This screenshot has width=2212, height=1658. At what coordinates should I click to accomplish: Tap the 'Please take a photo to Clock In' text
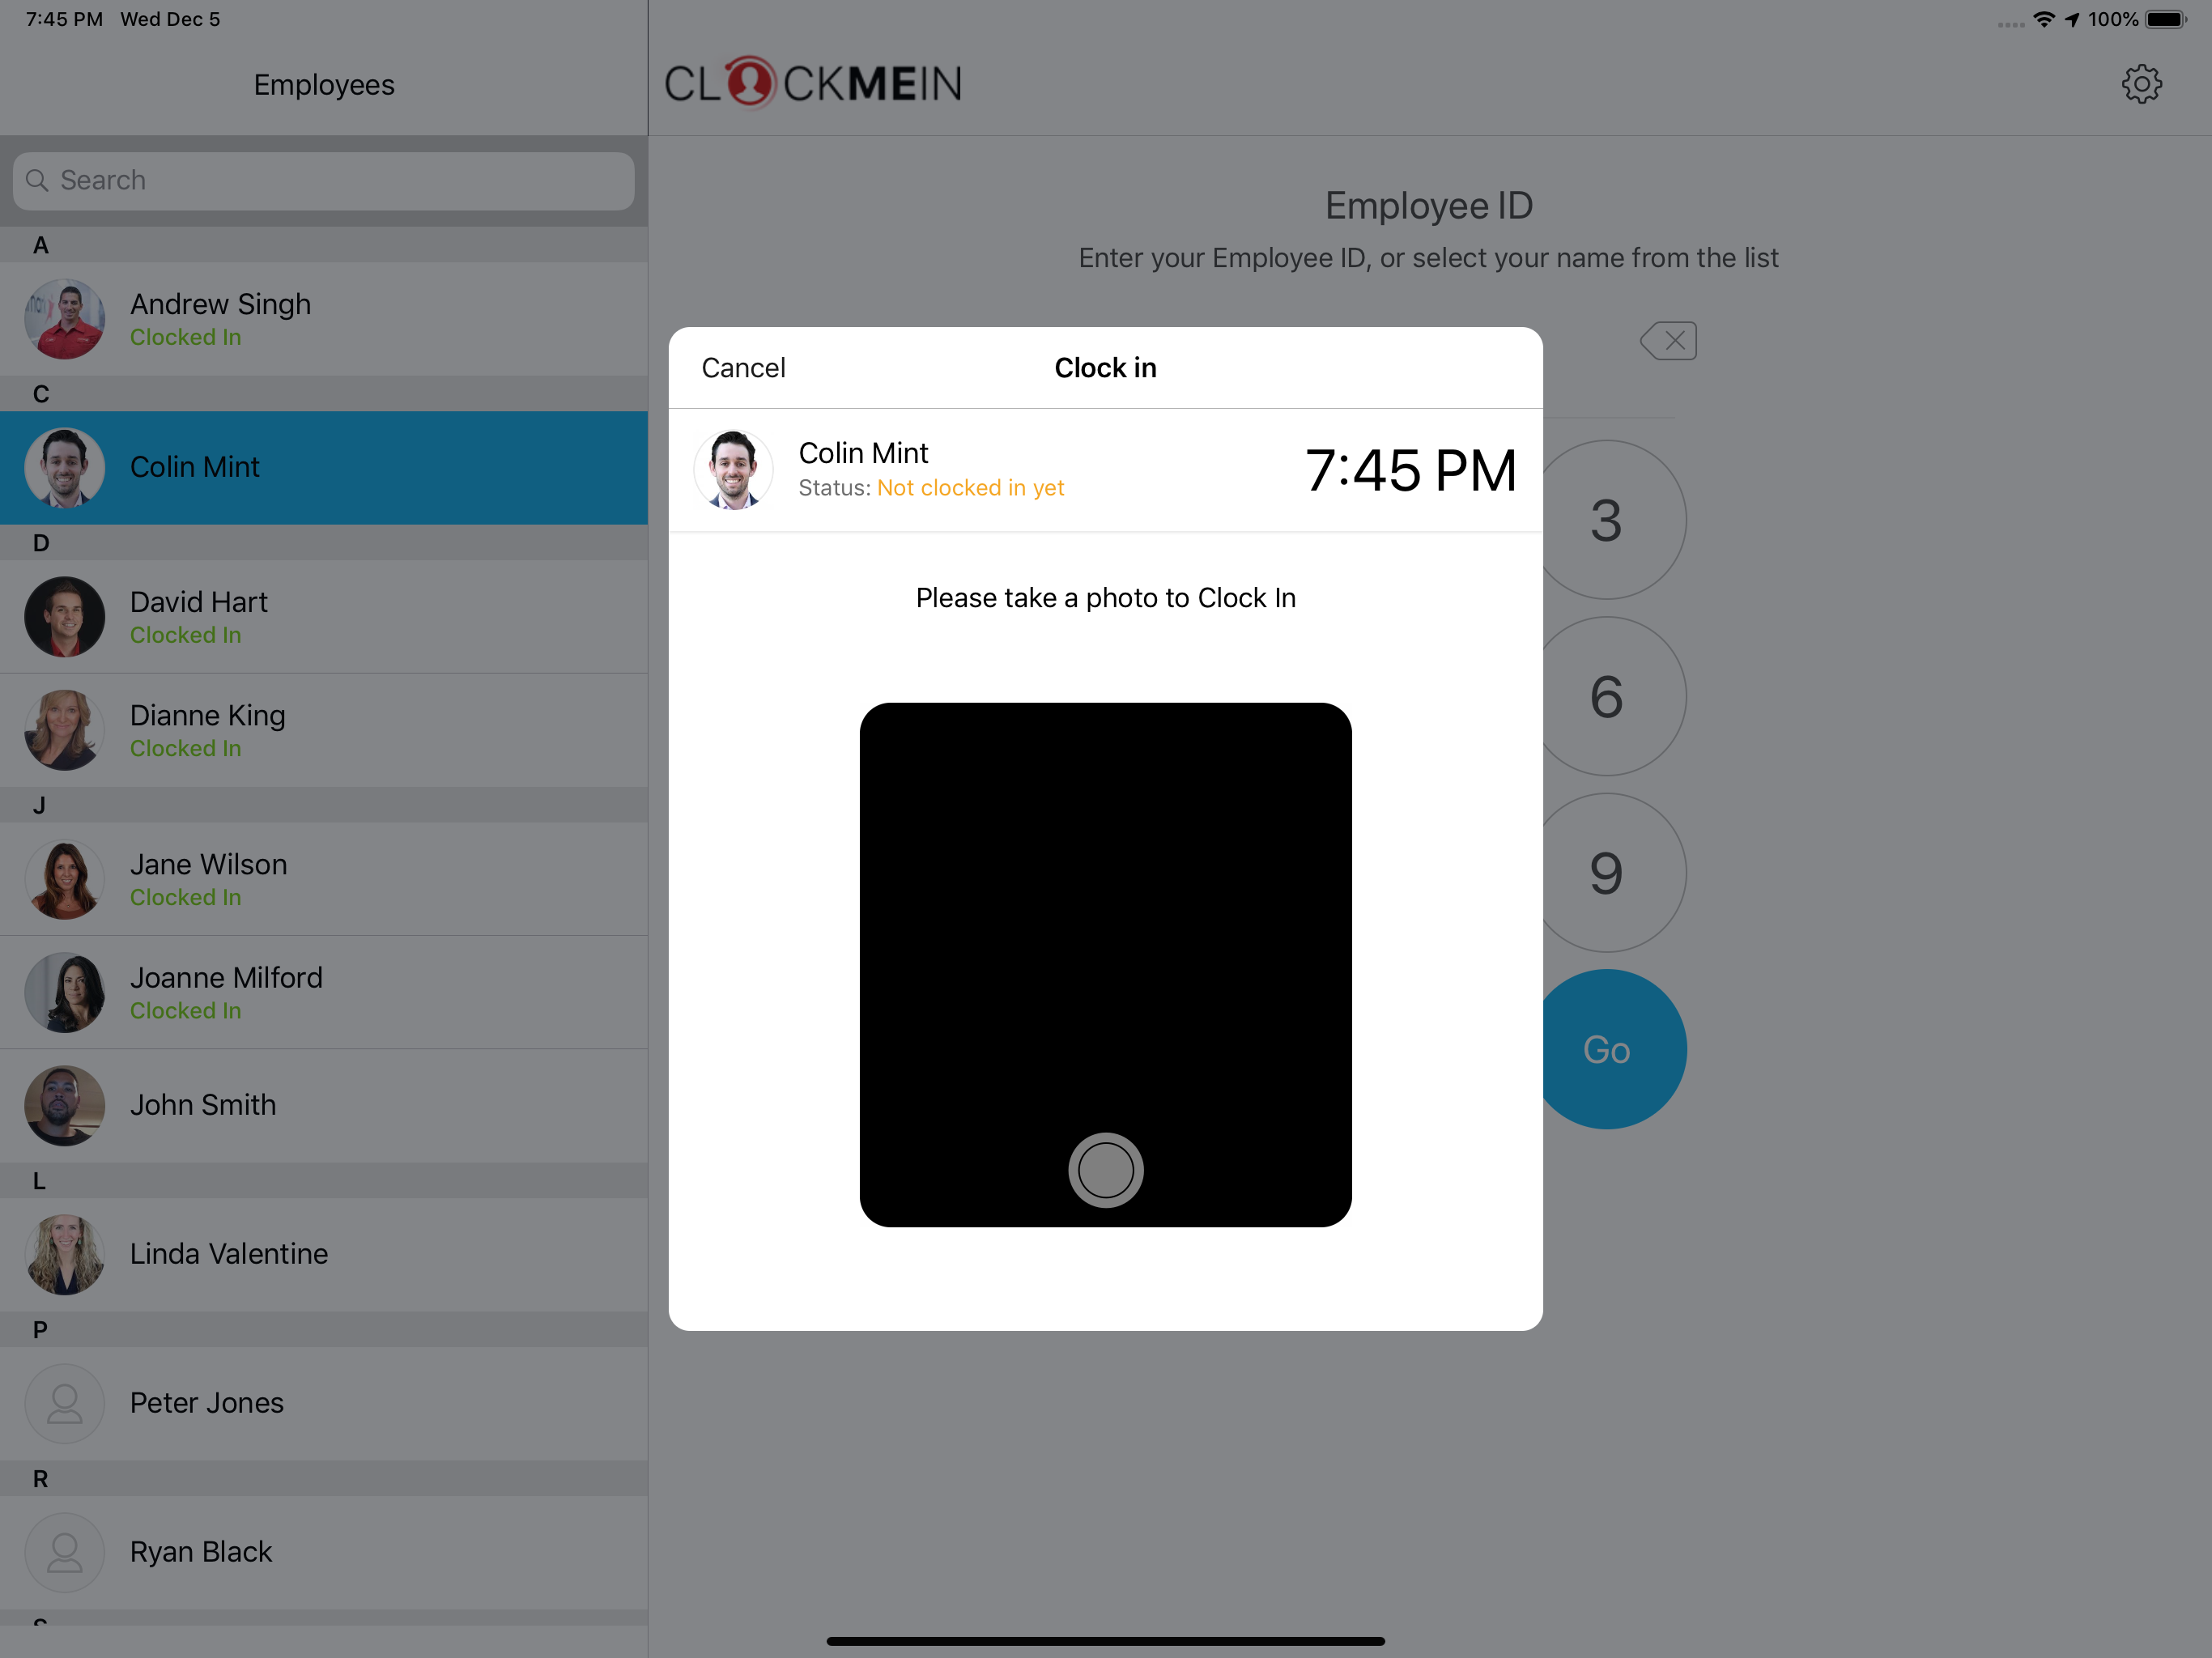(1105, 598)
